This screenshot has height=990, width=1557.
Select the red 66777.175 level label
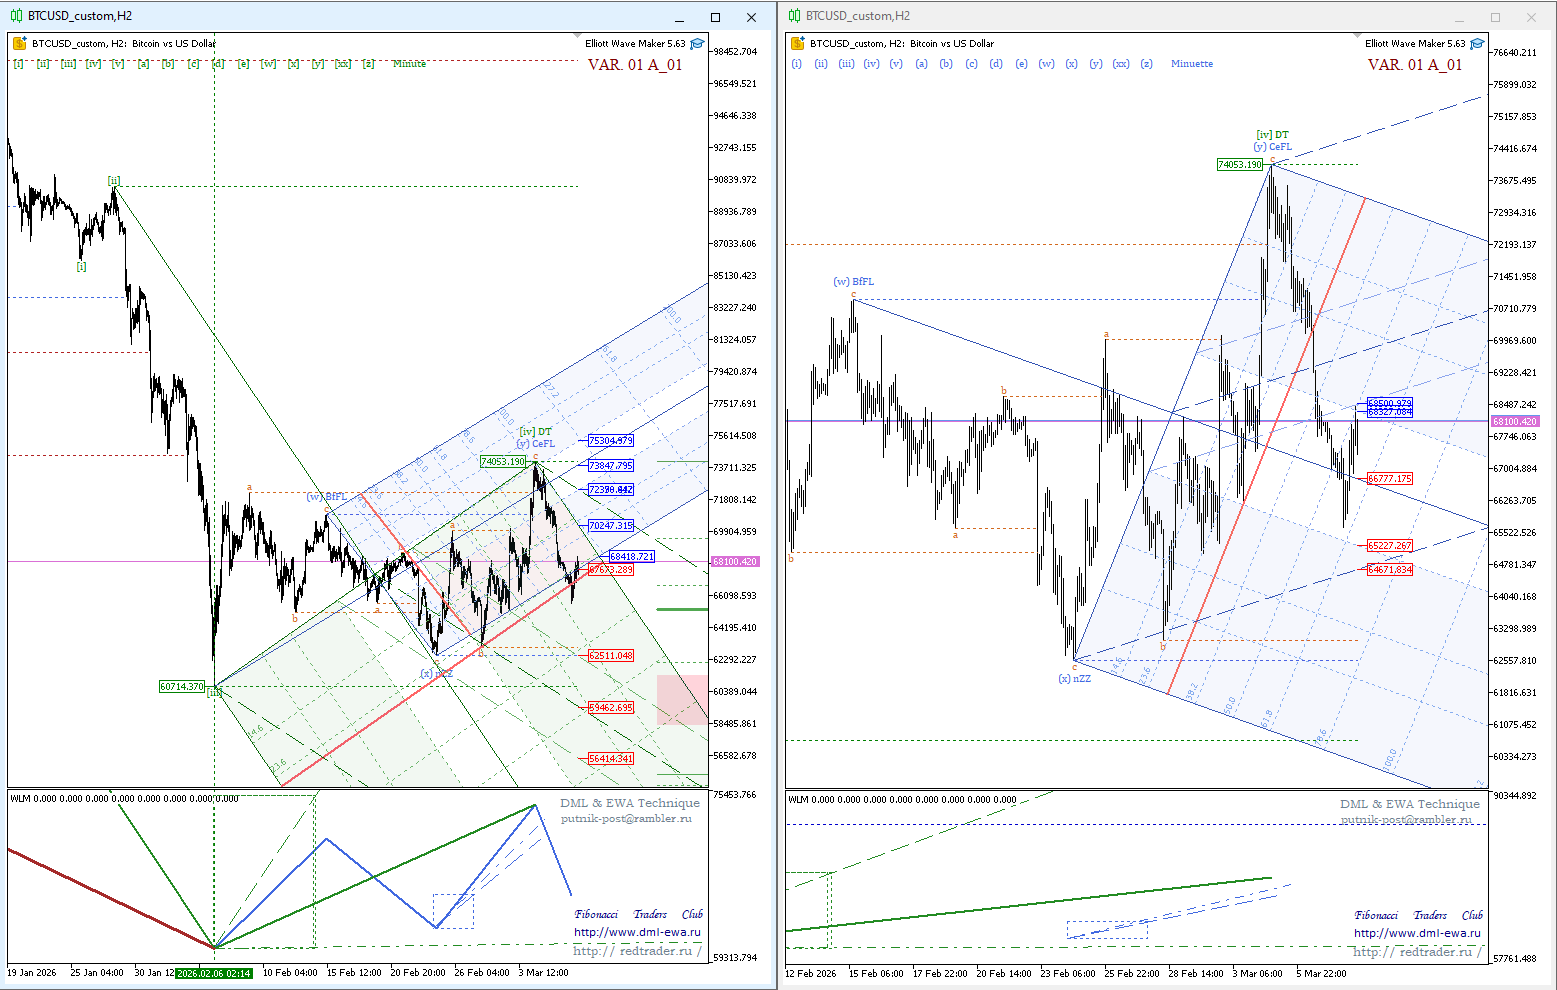pyautogui.click(x=1389, y=479)
